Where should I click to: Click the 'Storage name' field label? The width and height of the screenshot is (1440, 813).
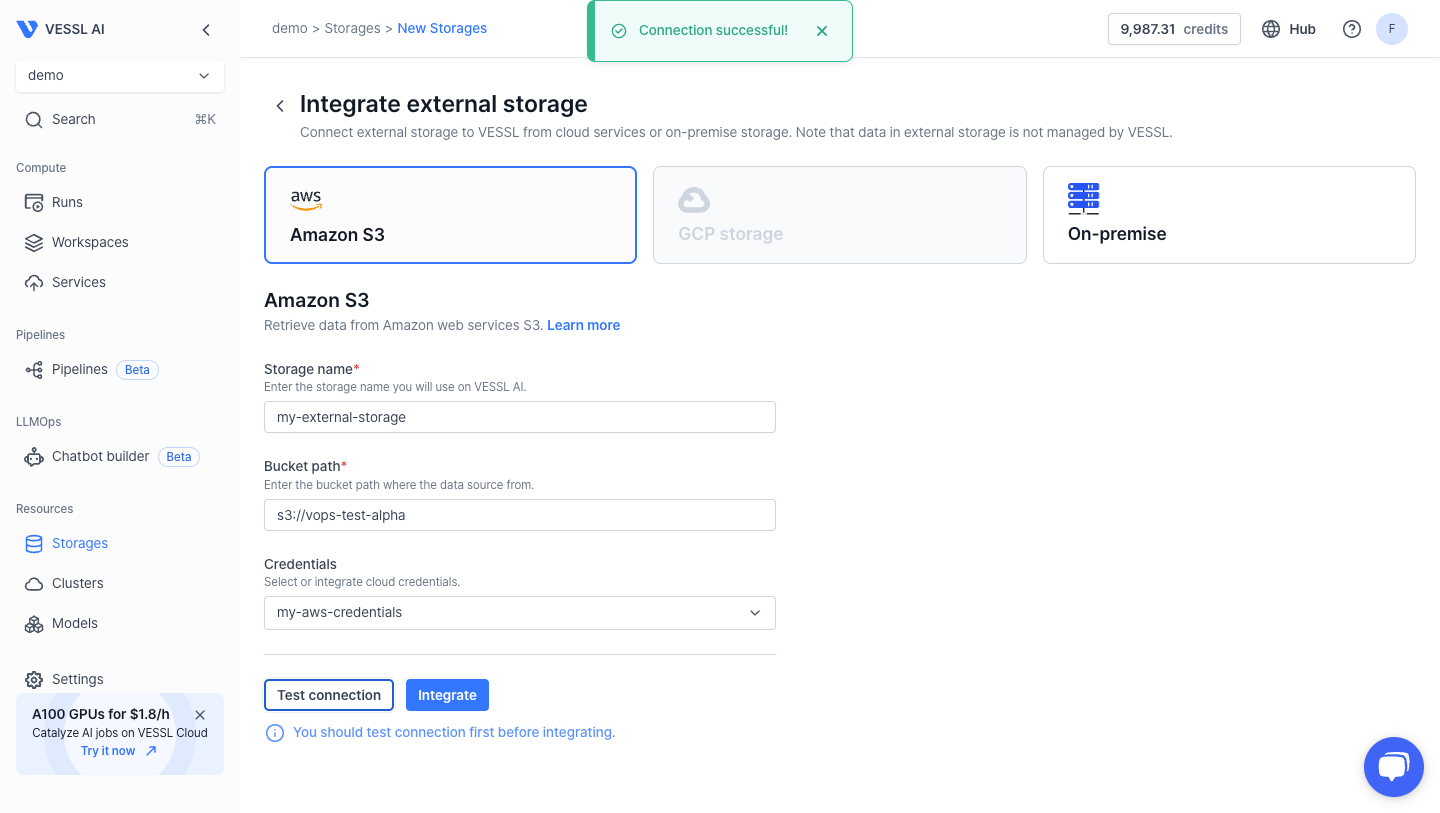click(311, 369)
